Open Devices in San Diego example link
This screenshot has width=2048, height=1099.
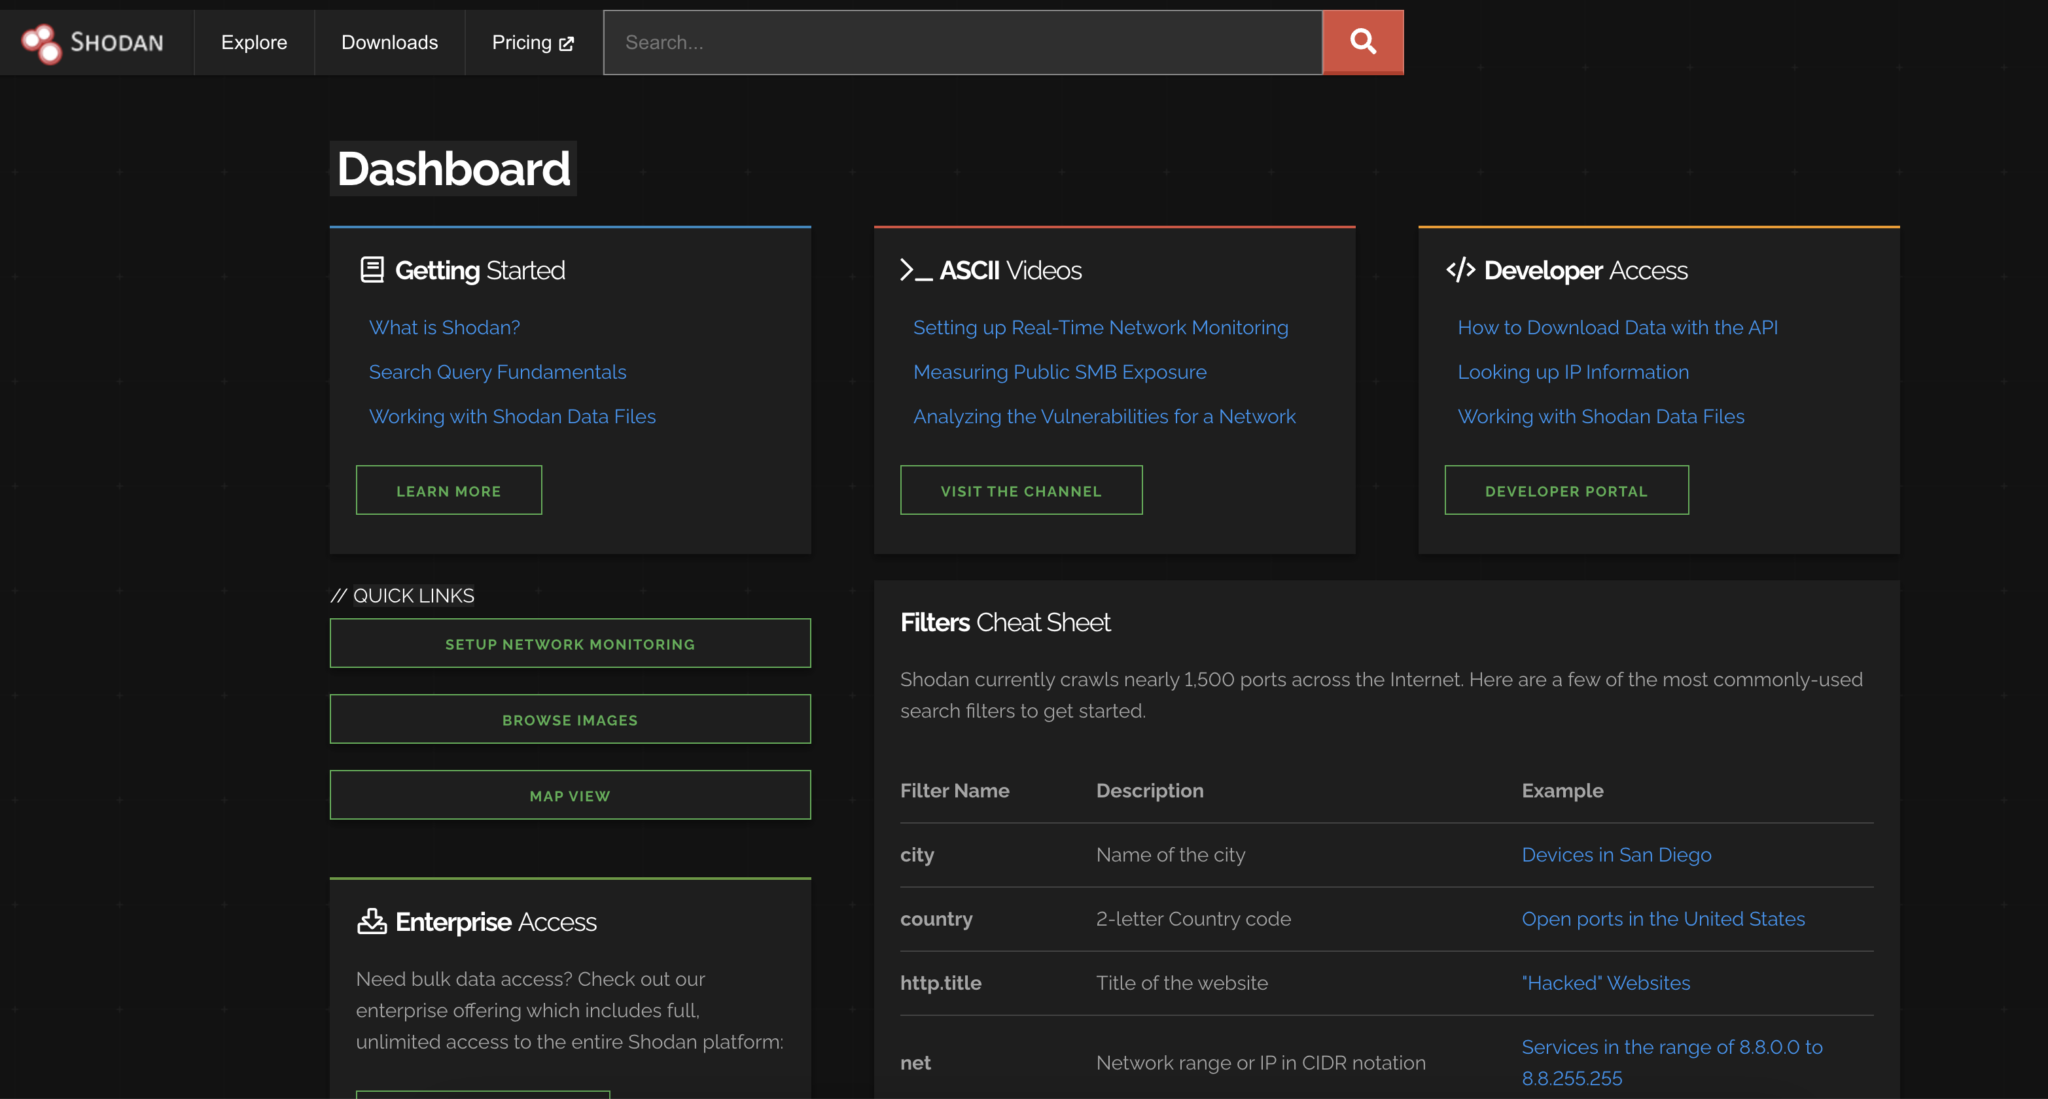point(1615,854)
